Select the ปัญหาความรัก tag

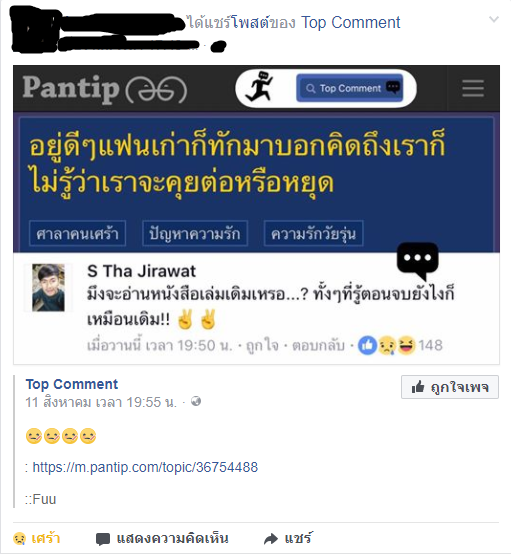pos(195,234)
